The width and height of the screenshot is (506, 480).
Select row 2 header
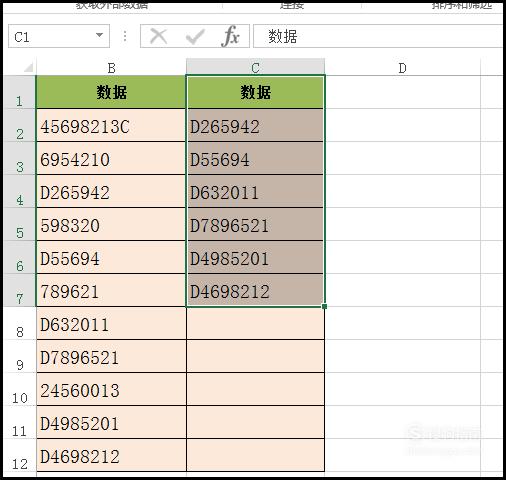[x=19, y=125]
